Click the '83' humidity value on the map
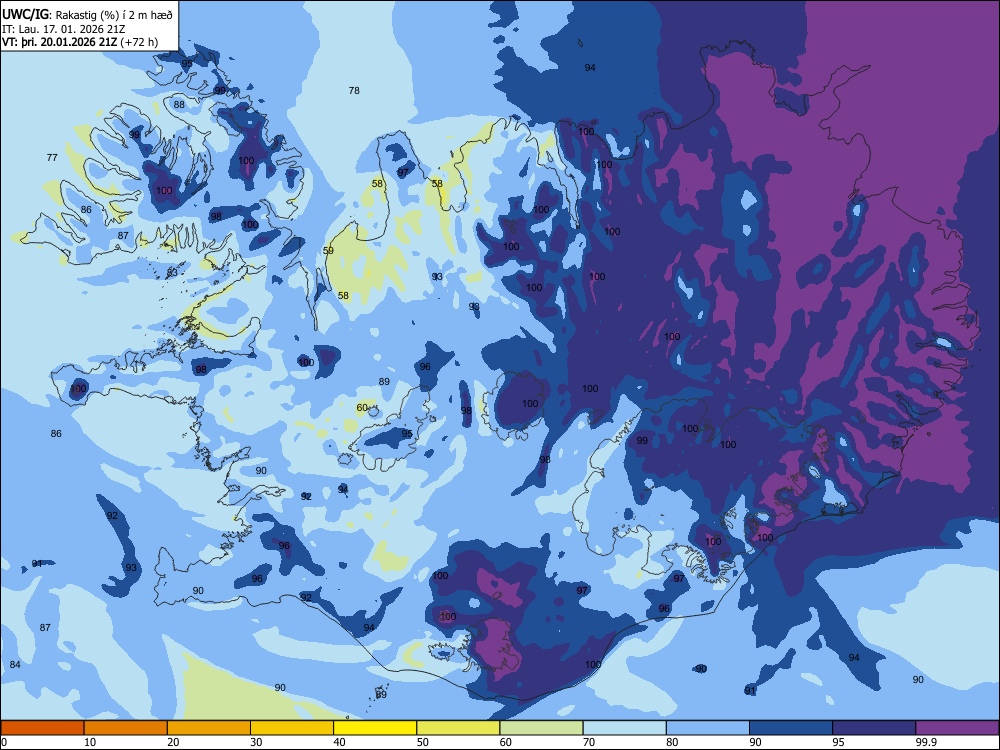 172,273
